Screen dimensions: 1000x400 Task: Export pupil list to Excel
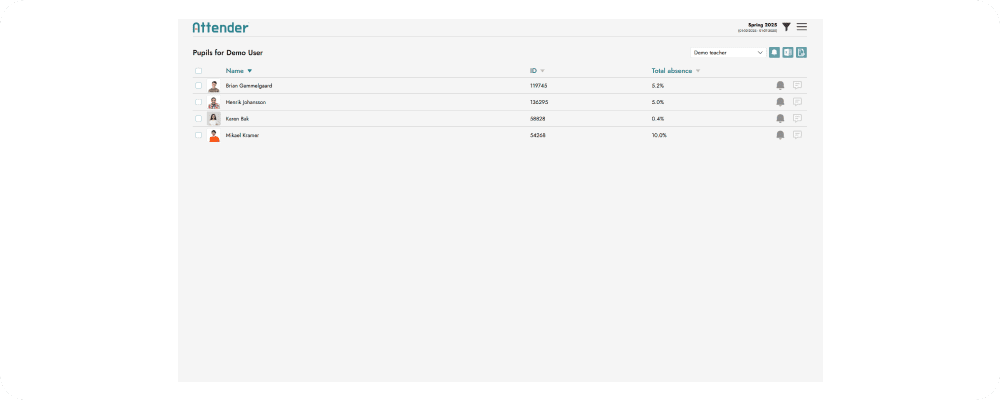click(788, 52)
